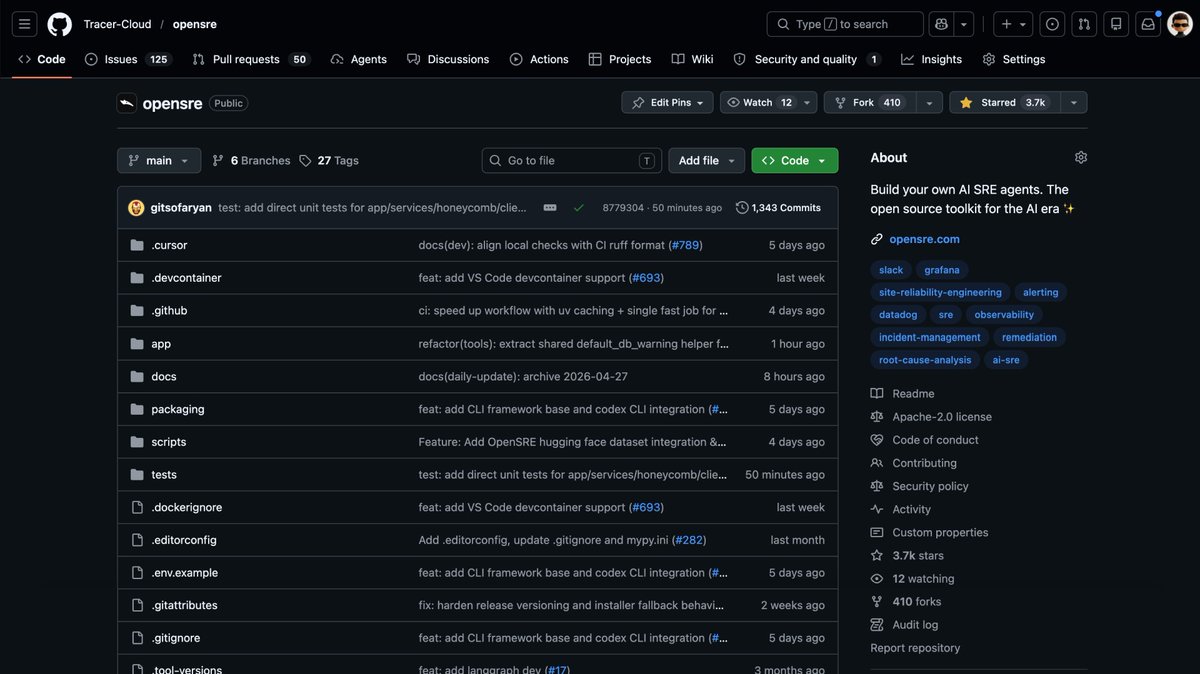Viewport: 1200px width, 674px height.
Task: Open the Agents tab
Action: coord(358,59)
